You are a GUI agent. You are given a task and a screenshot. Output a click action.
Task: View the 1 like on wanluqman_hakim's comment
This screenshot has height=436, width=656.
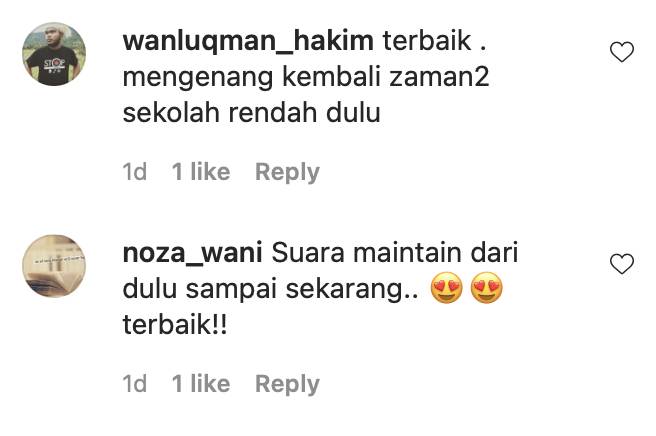[x=201, y=172]
